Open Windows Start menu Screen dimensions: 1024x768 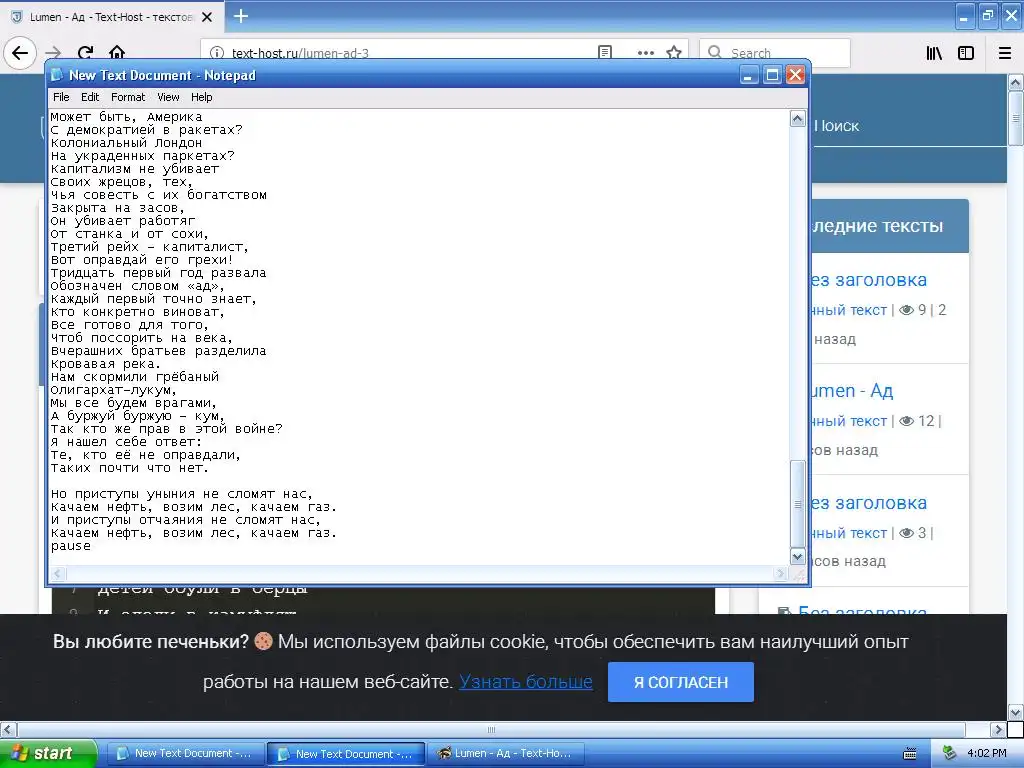[x=48, y=753]
